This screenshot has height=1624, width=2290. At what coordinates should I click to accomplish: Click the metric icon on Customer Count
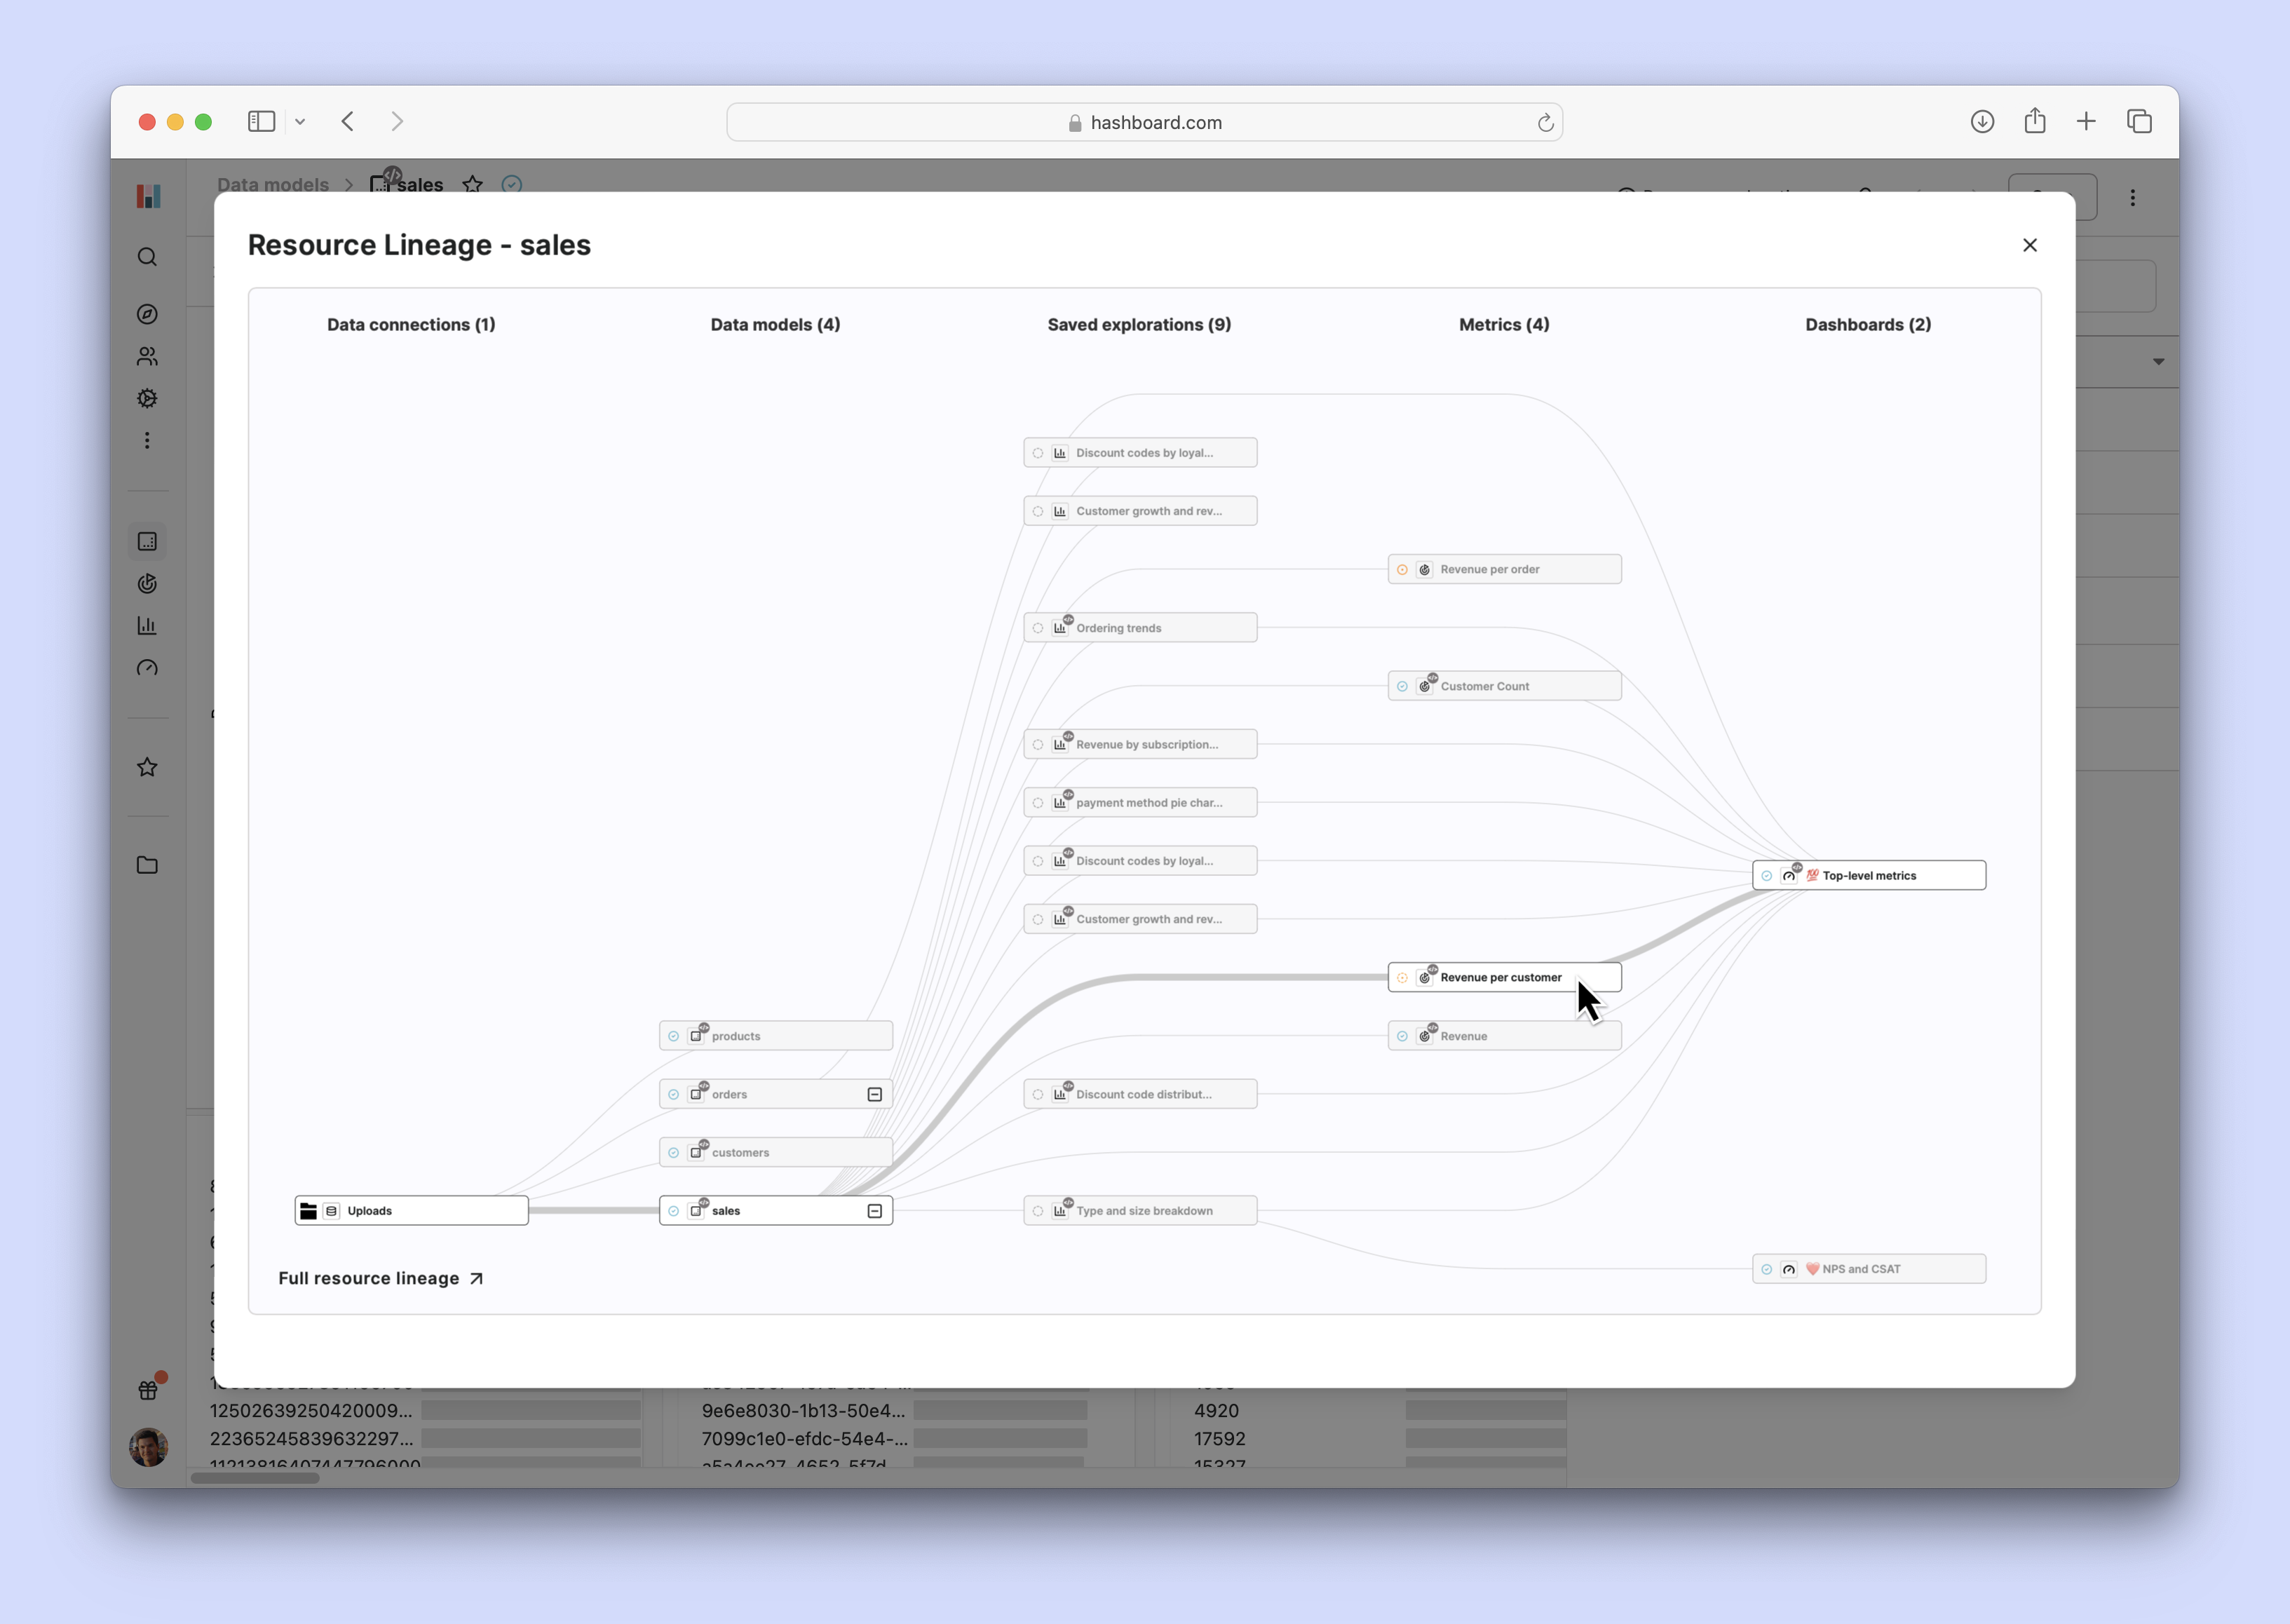(1425, 686)
